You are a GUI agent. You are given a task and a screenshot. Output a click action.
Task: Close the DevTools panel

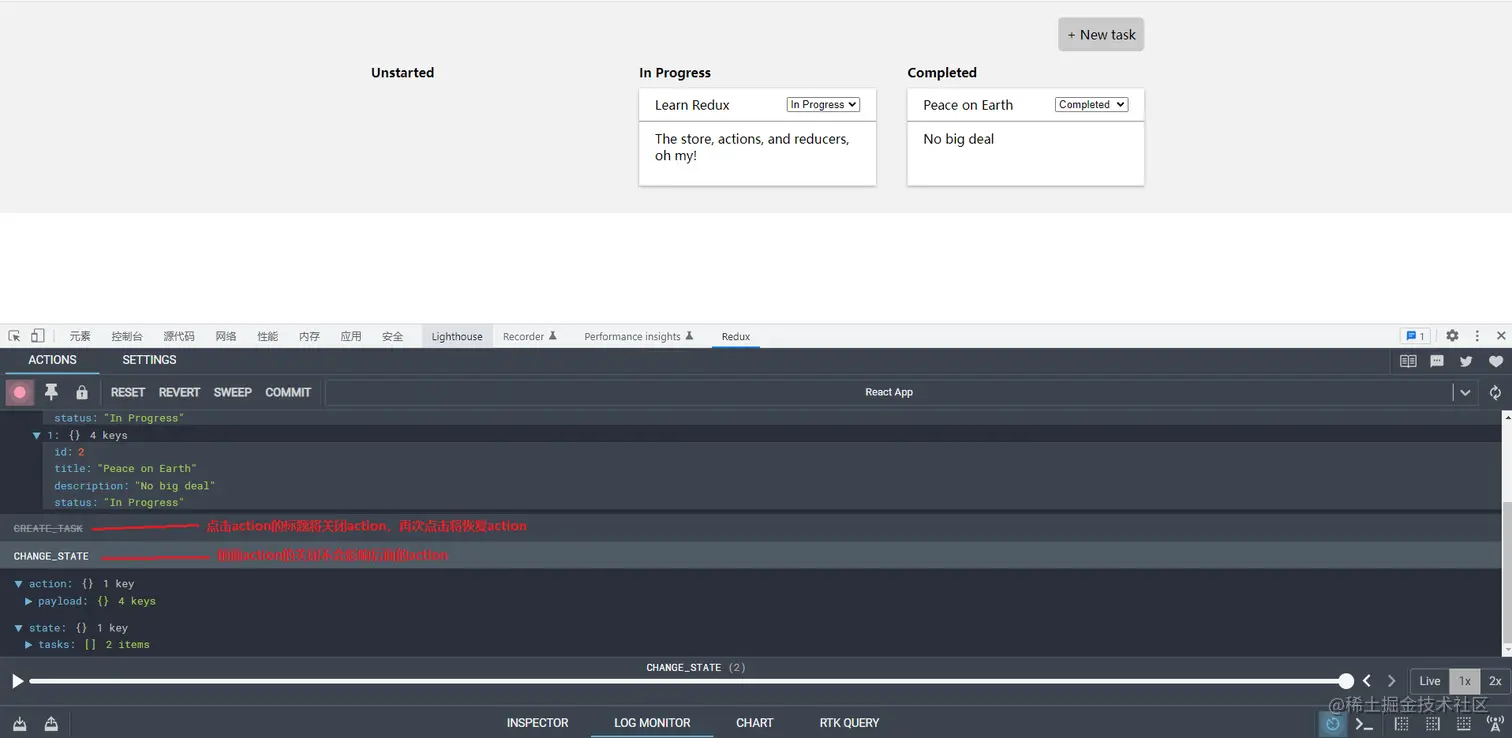1500,336
